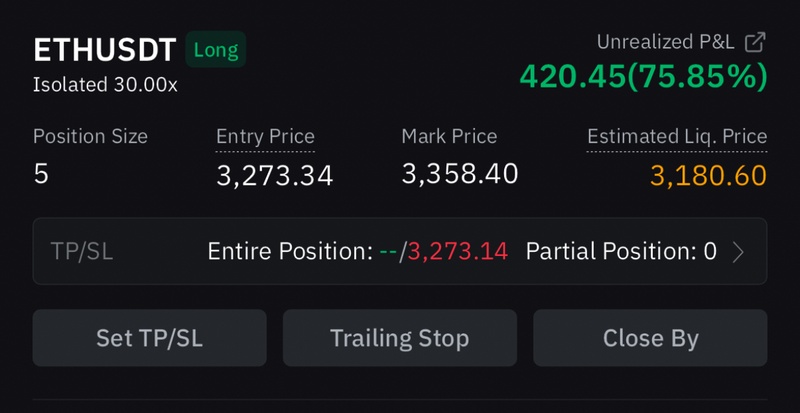Tap the Unrealized P&L label
Image resolution: width=800 pixels, height=413 pixels.
pos(665,42)
